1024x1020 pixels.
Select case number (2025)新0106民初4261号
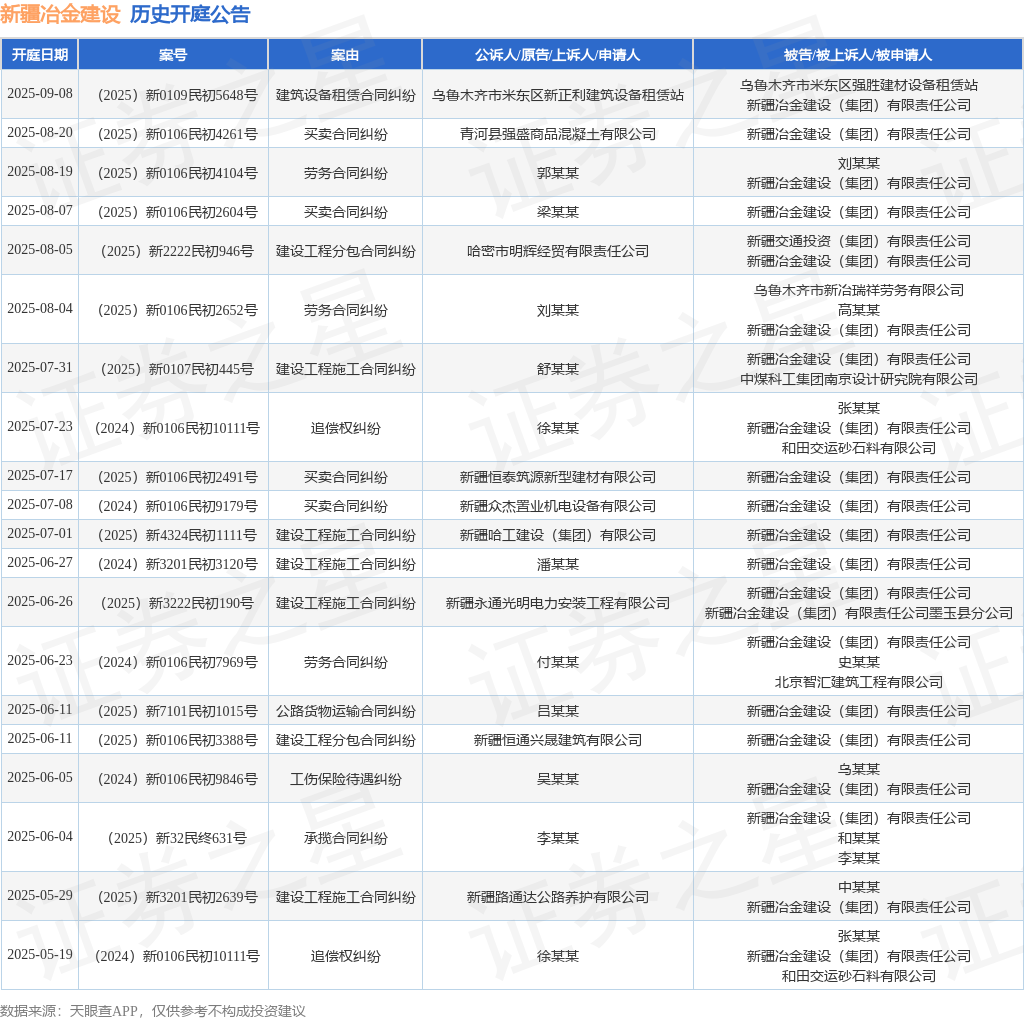point(177,135)
